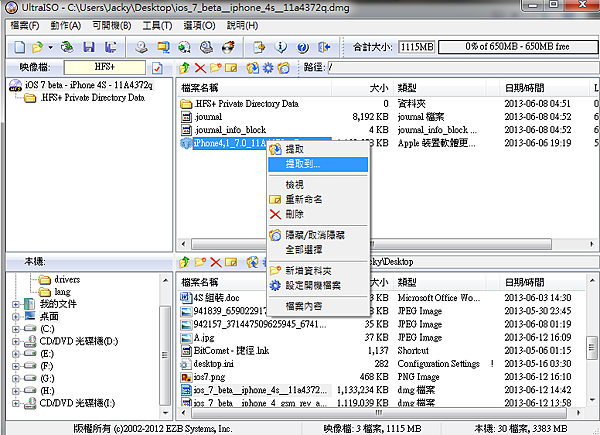
Task: Open the 選項(O) menu
Action: [199, 26]
